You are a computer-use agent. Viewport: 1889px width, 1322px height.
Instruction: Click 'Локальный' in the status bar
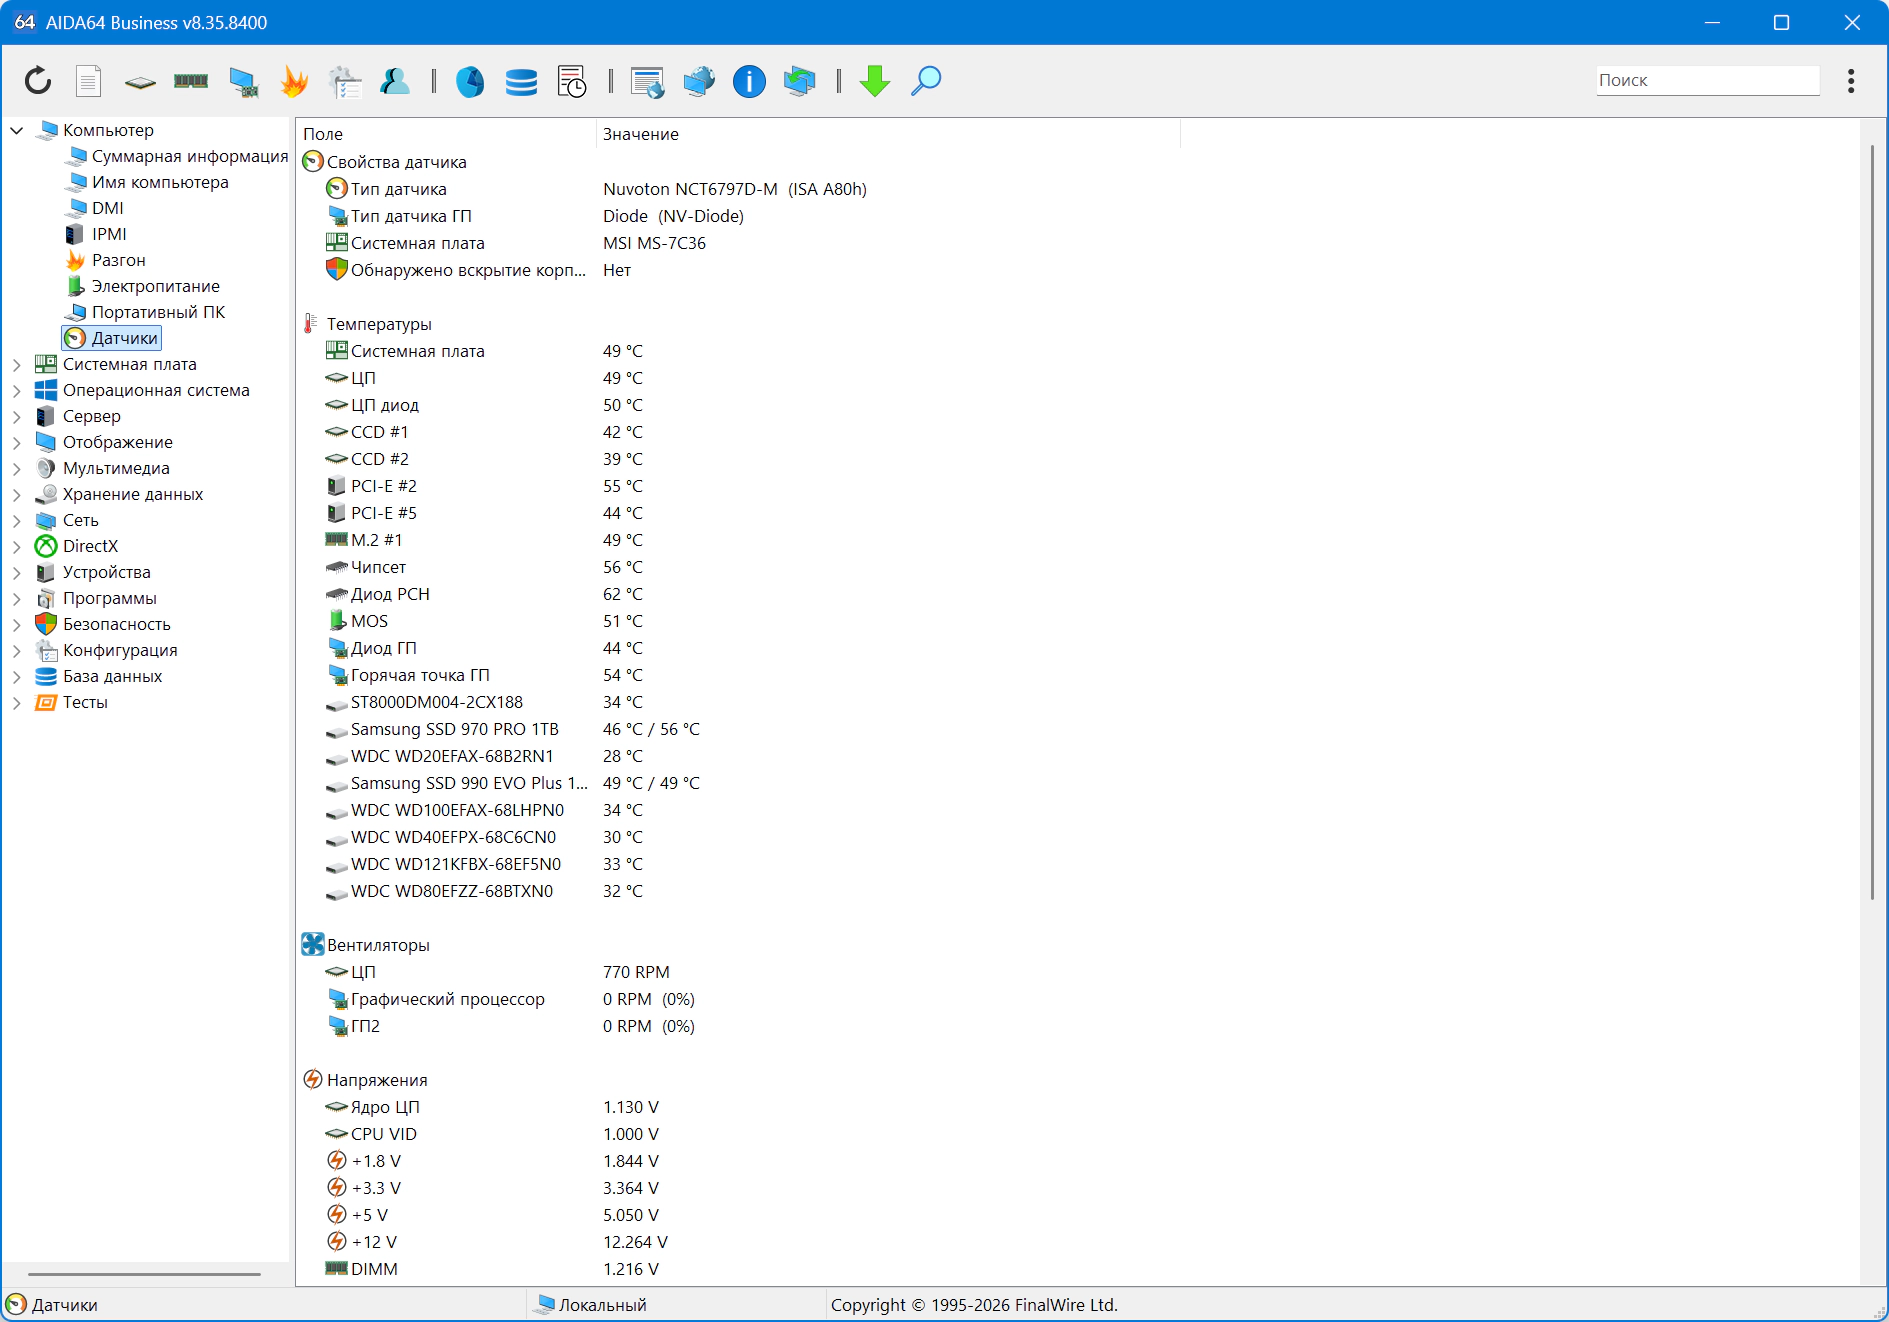(602, 1305)
